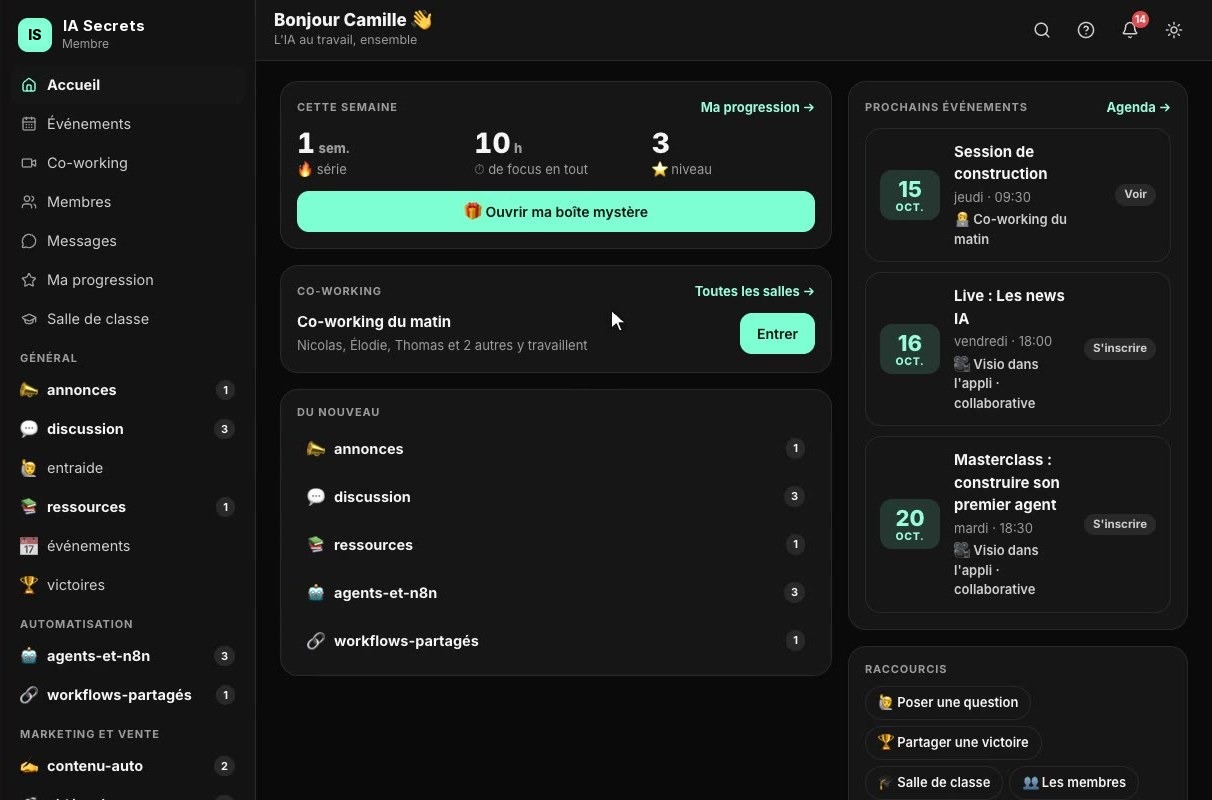
Task: Follow the Toutes les salles link
Action: (x=754, y=291)
